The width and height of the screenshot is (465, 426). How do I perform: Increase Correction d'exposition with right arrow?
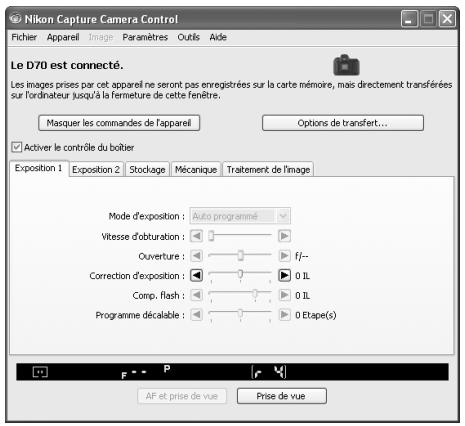[x=284, y=275]
